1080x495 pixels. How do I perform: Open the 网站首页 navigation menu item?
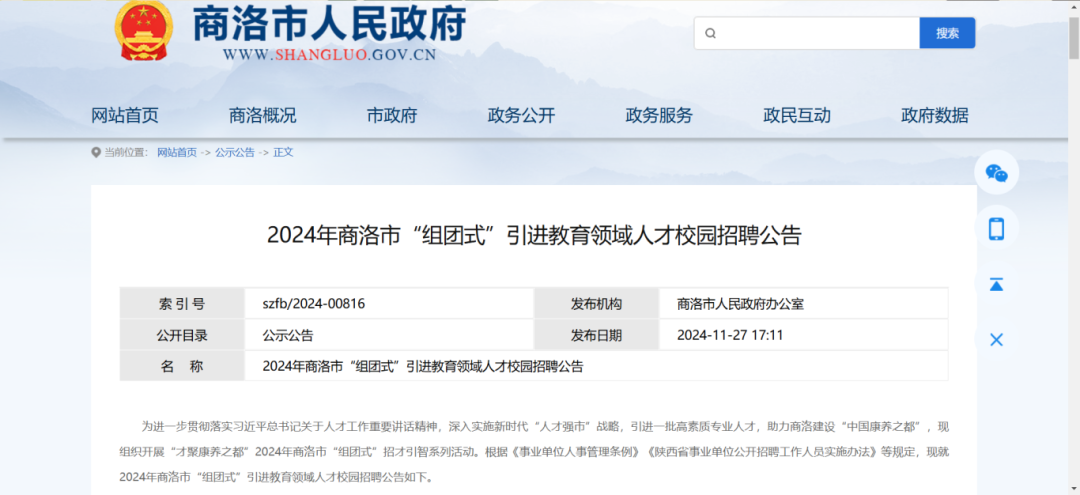coord(125,115)
